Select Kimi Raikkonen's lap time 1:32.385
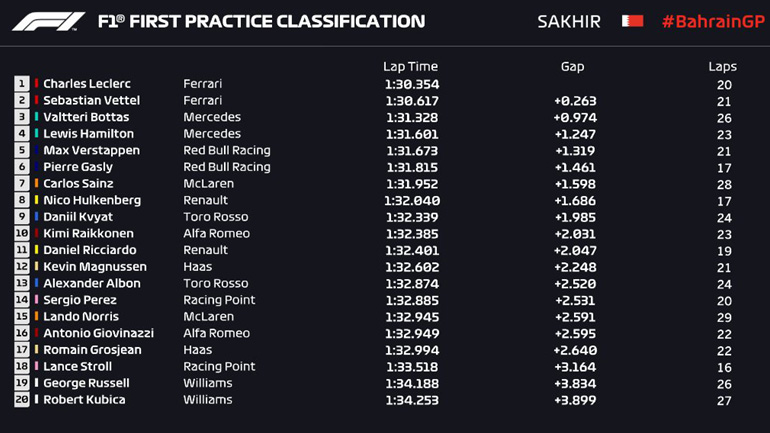Image resolution: width=770 pixels, height=433 pixels. coord(412,234)
